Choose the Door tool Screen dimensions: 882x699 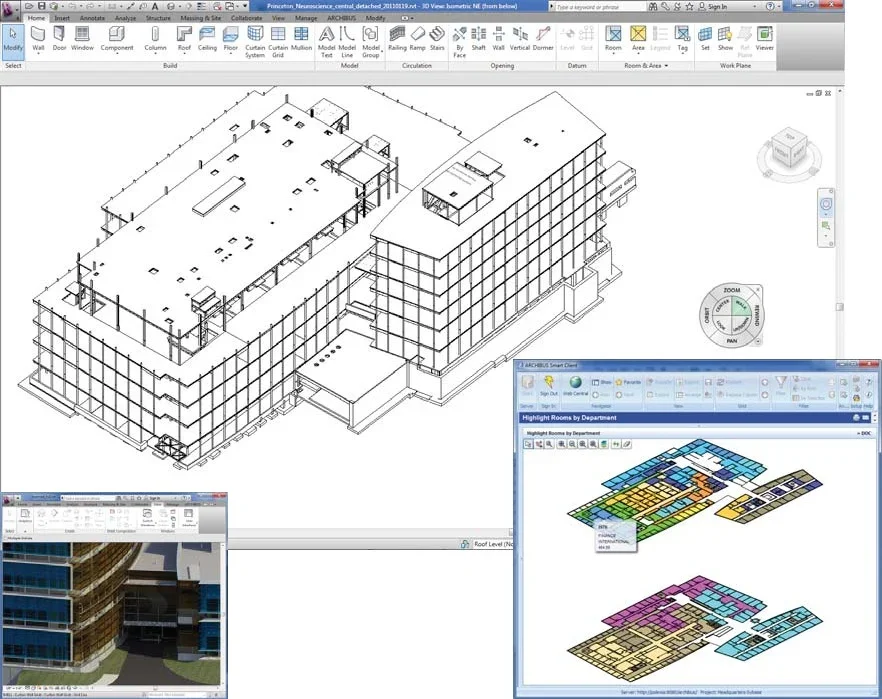(x=59, y=39)
